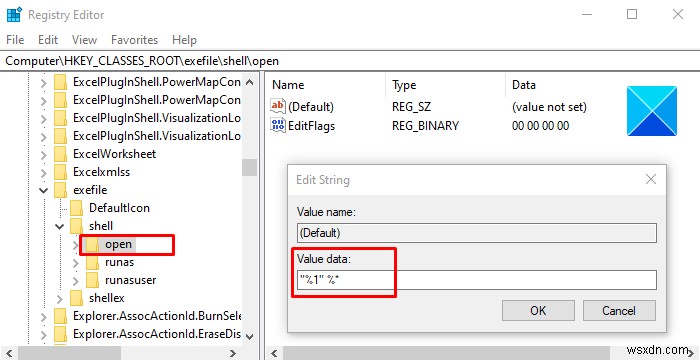Expand the first ExcelPlugInShell.PowerMapCon key
700x360 pixels.
[x=43, y=83]
